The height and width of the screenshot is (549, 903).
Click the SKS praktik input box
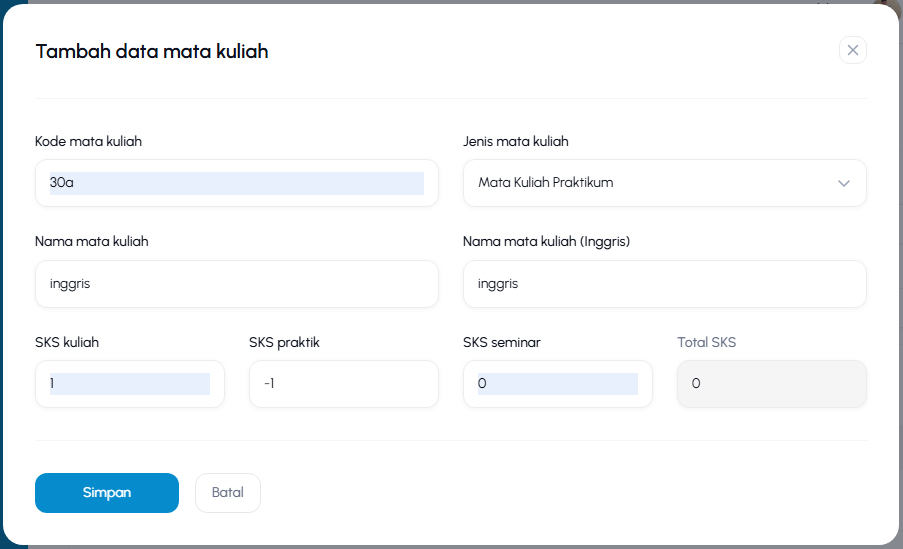point(344,384)
